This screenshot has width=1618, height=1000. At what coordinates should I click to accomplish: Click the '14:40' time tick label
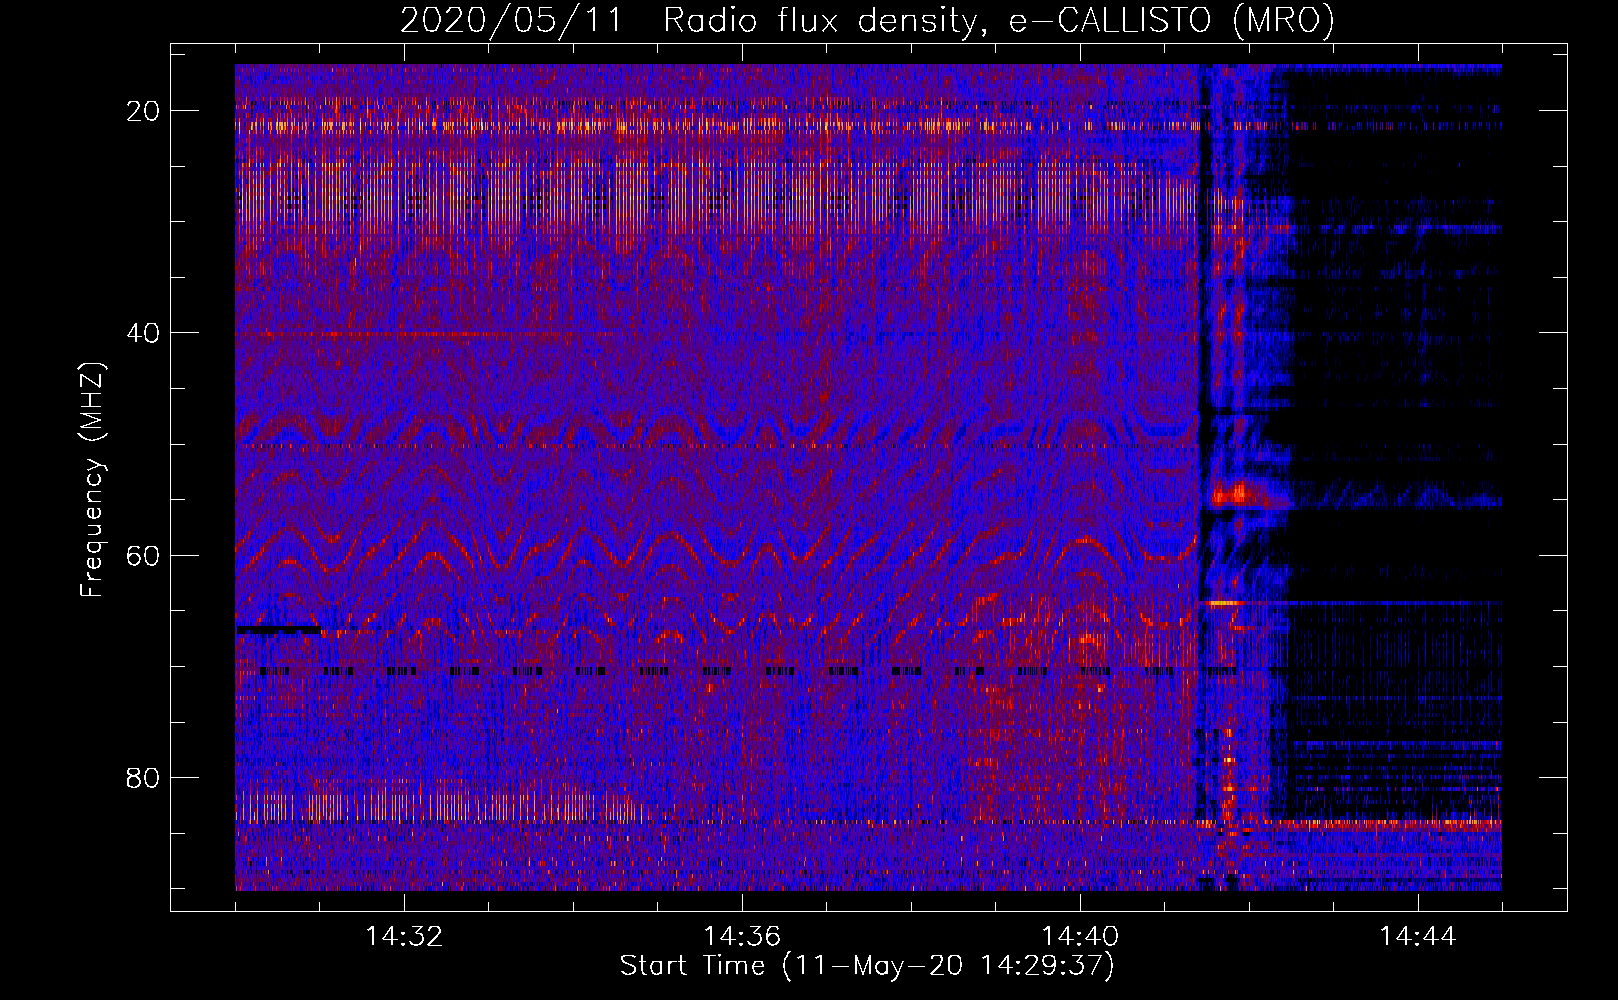[x=1080, y=937]
